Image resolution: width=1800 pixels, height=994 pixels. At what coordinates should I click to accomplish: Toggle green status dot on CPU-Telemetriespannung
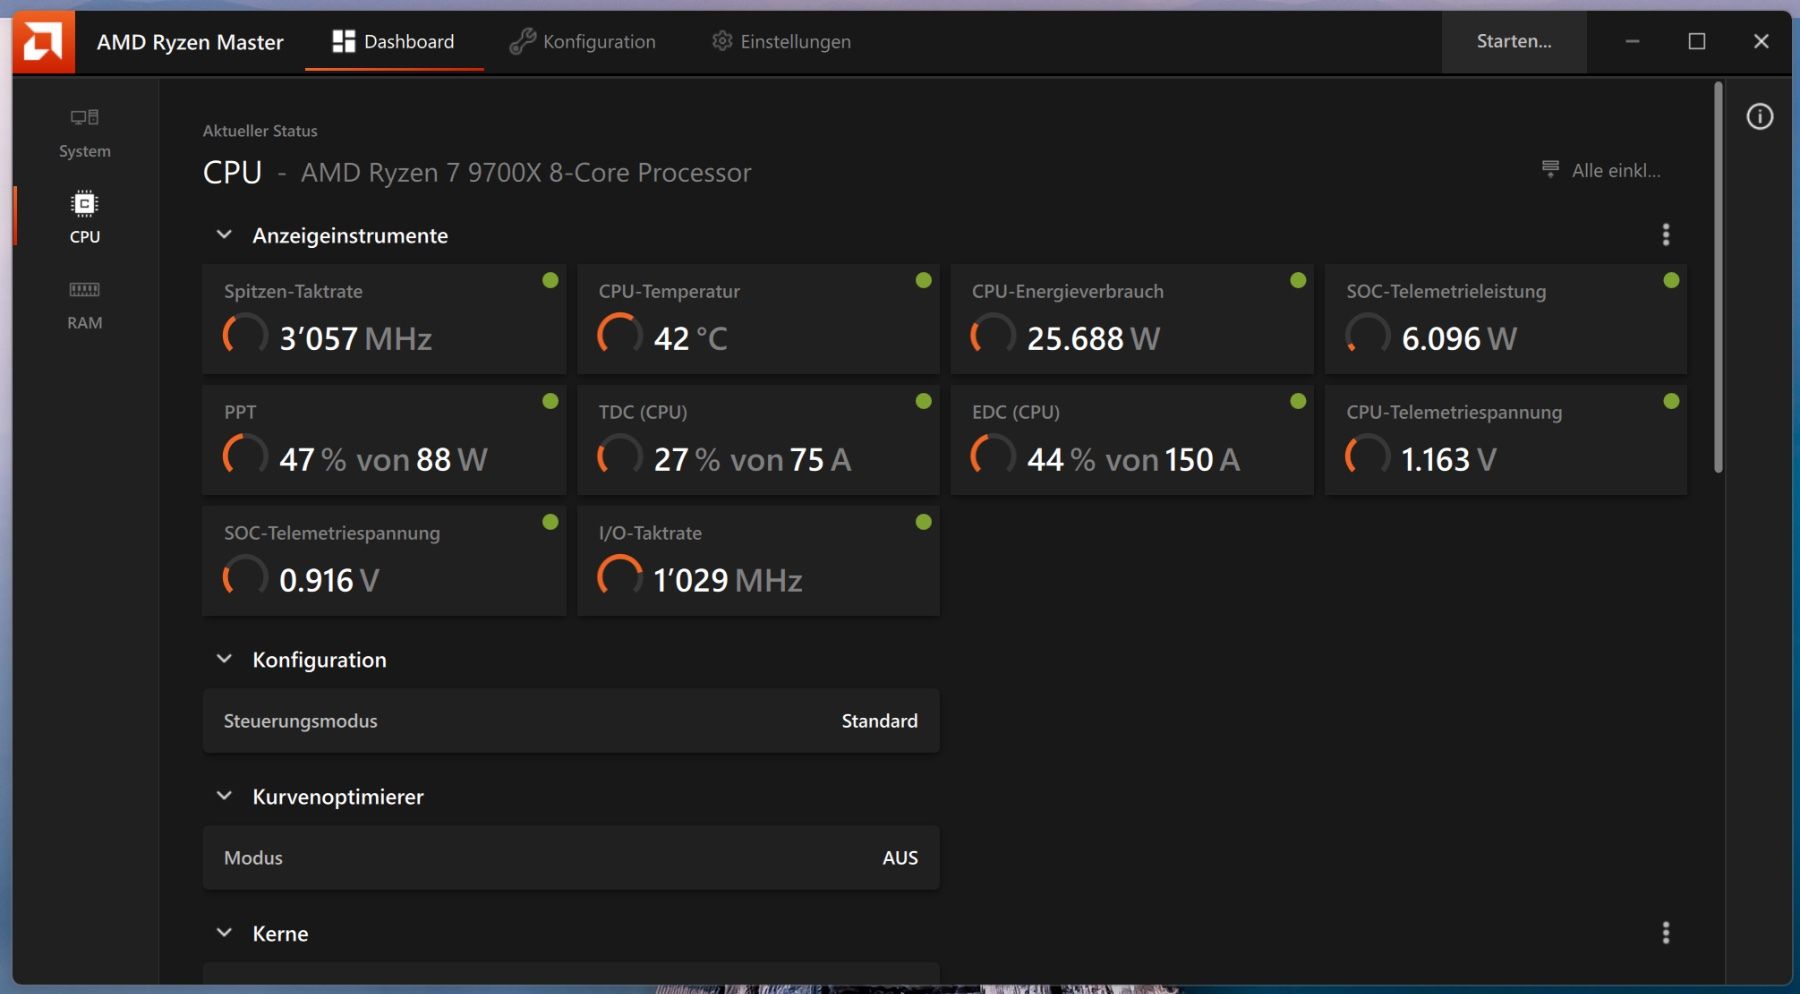click(x=1671, y=401)
